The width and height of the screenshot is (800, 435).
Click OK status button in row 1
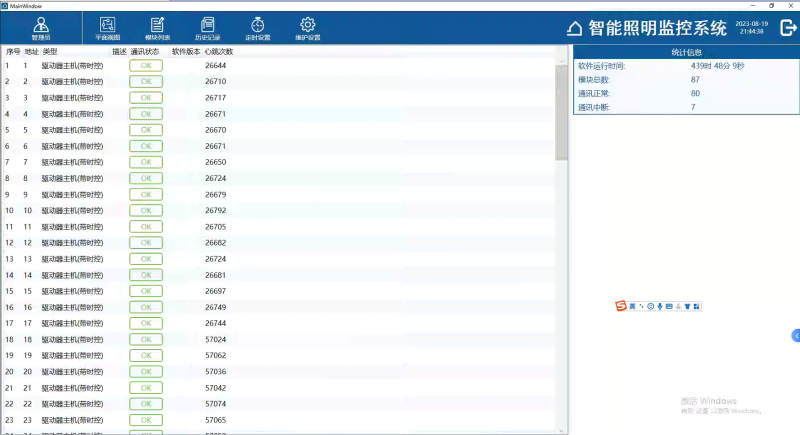(x=145, y=66)
